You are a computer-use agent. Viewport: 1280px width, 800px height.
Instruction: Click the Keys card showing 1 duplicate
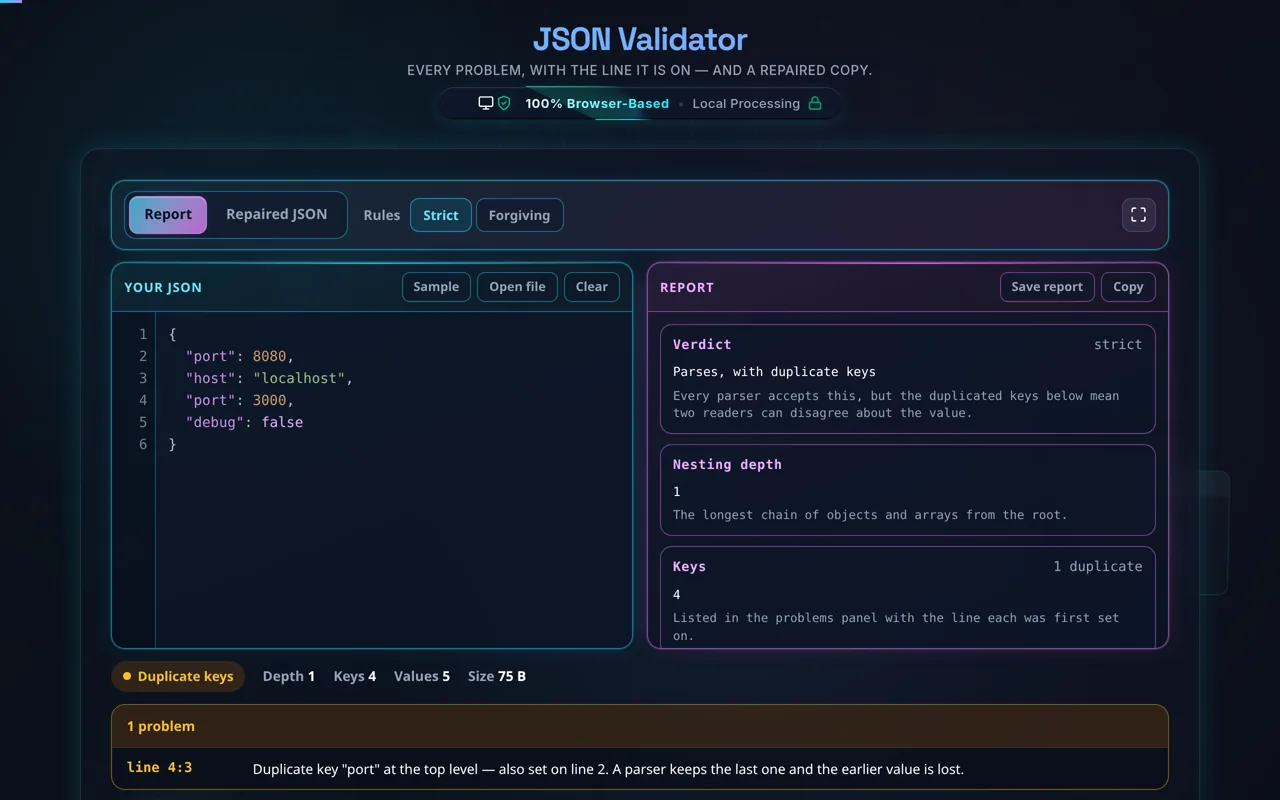coord(908,597)
